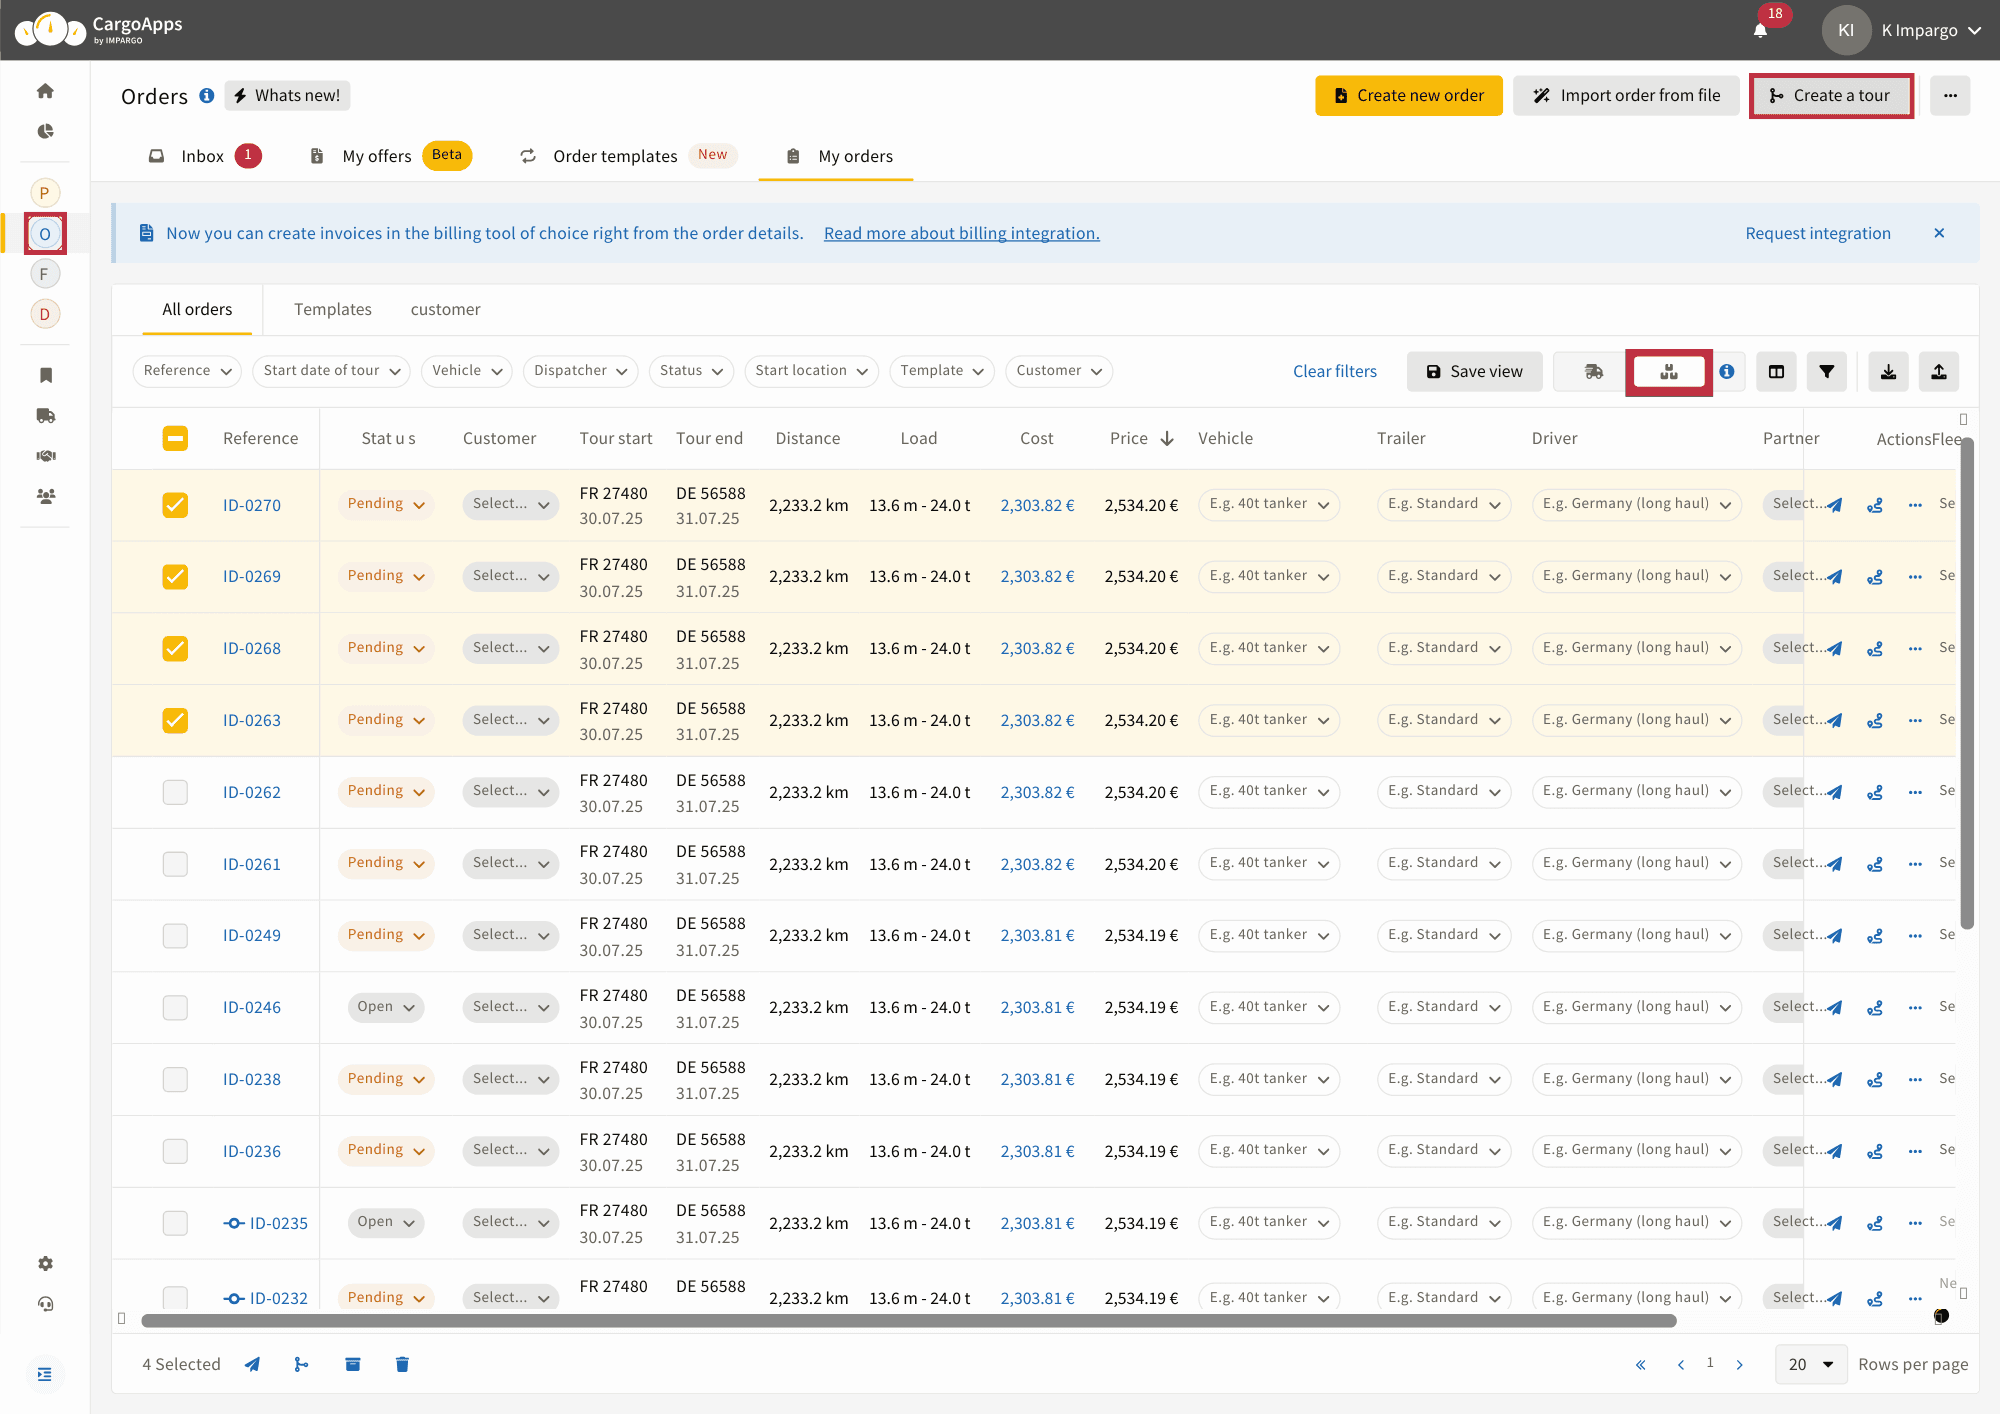
Task: Expand the Status filter dropdown
Action: (691, 371)
